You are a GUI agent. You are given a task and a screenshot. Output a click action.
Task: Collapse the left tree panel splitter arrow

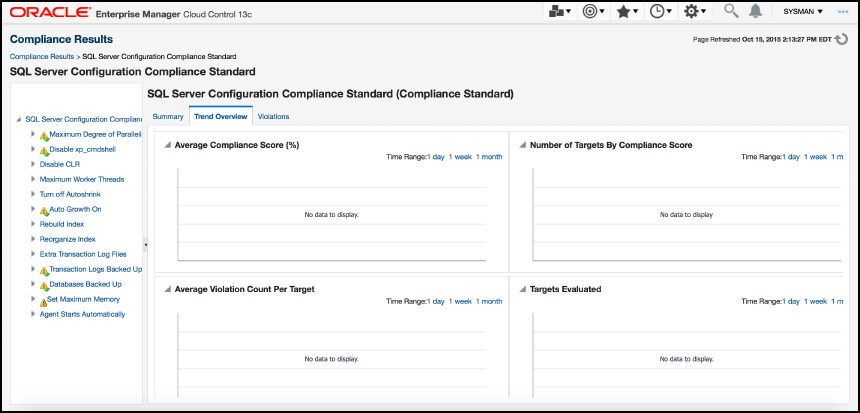pyautogui.click(x=145, y=245)
